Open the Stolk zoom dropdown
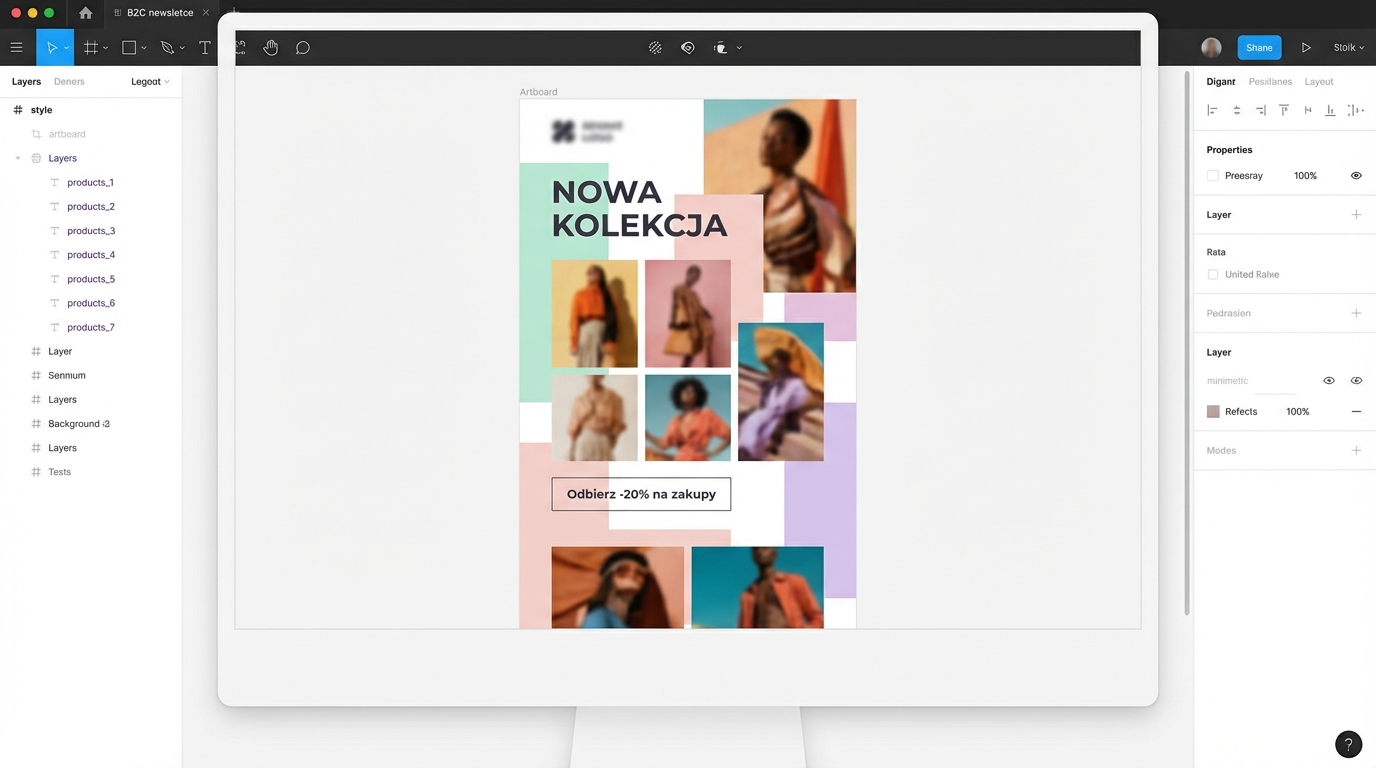Screen dimensions: 1376x768 (x=1348, y=47)
